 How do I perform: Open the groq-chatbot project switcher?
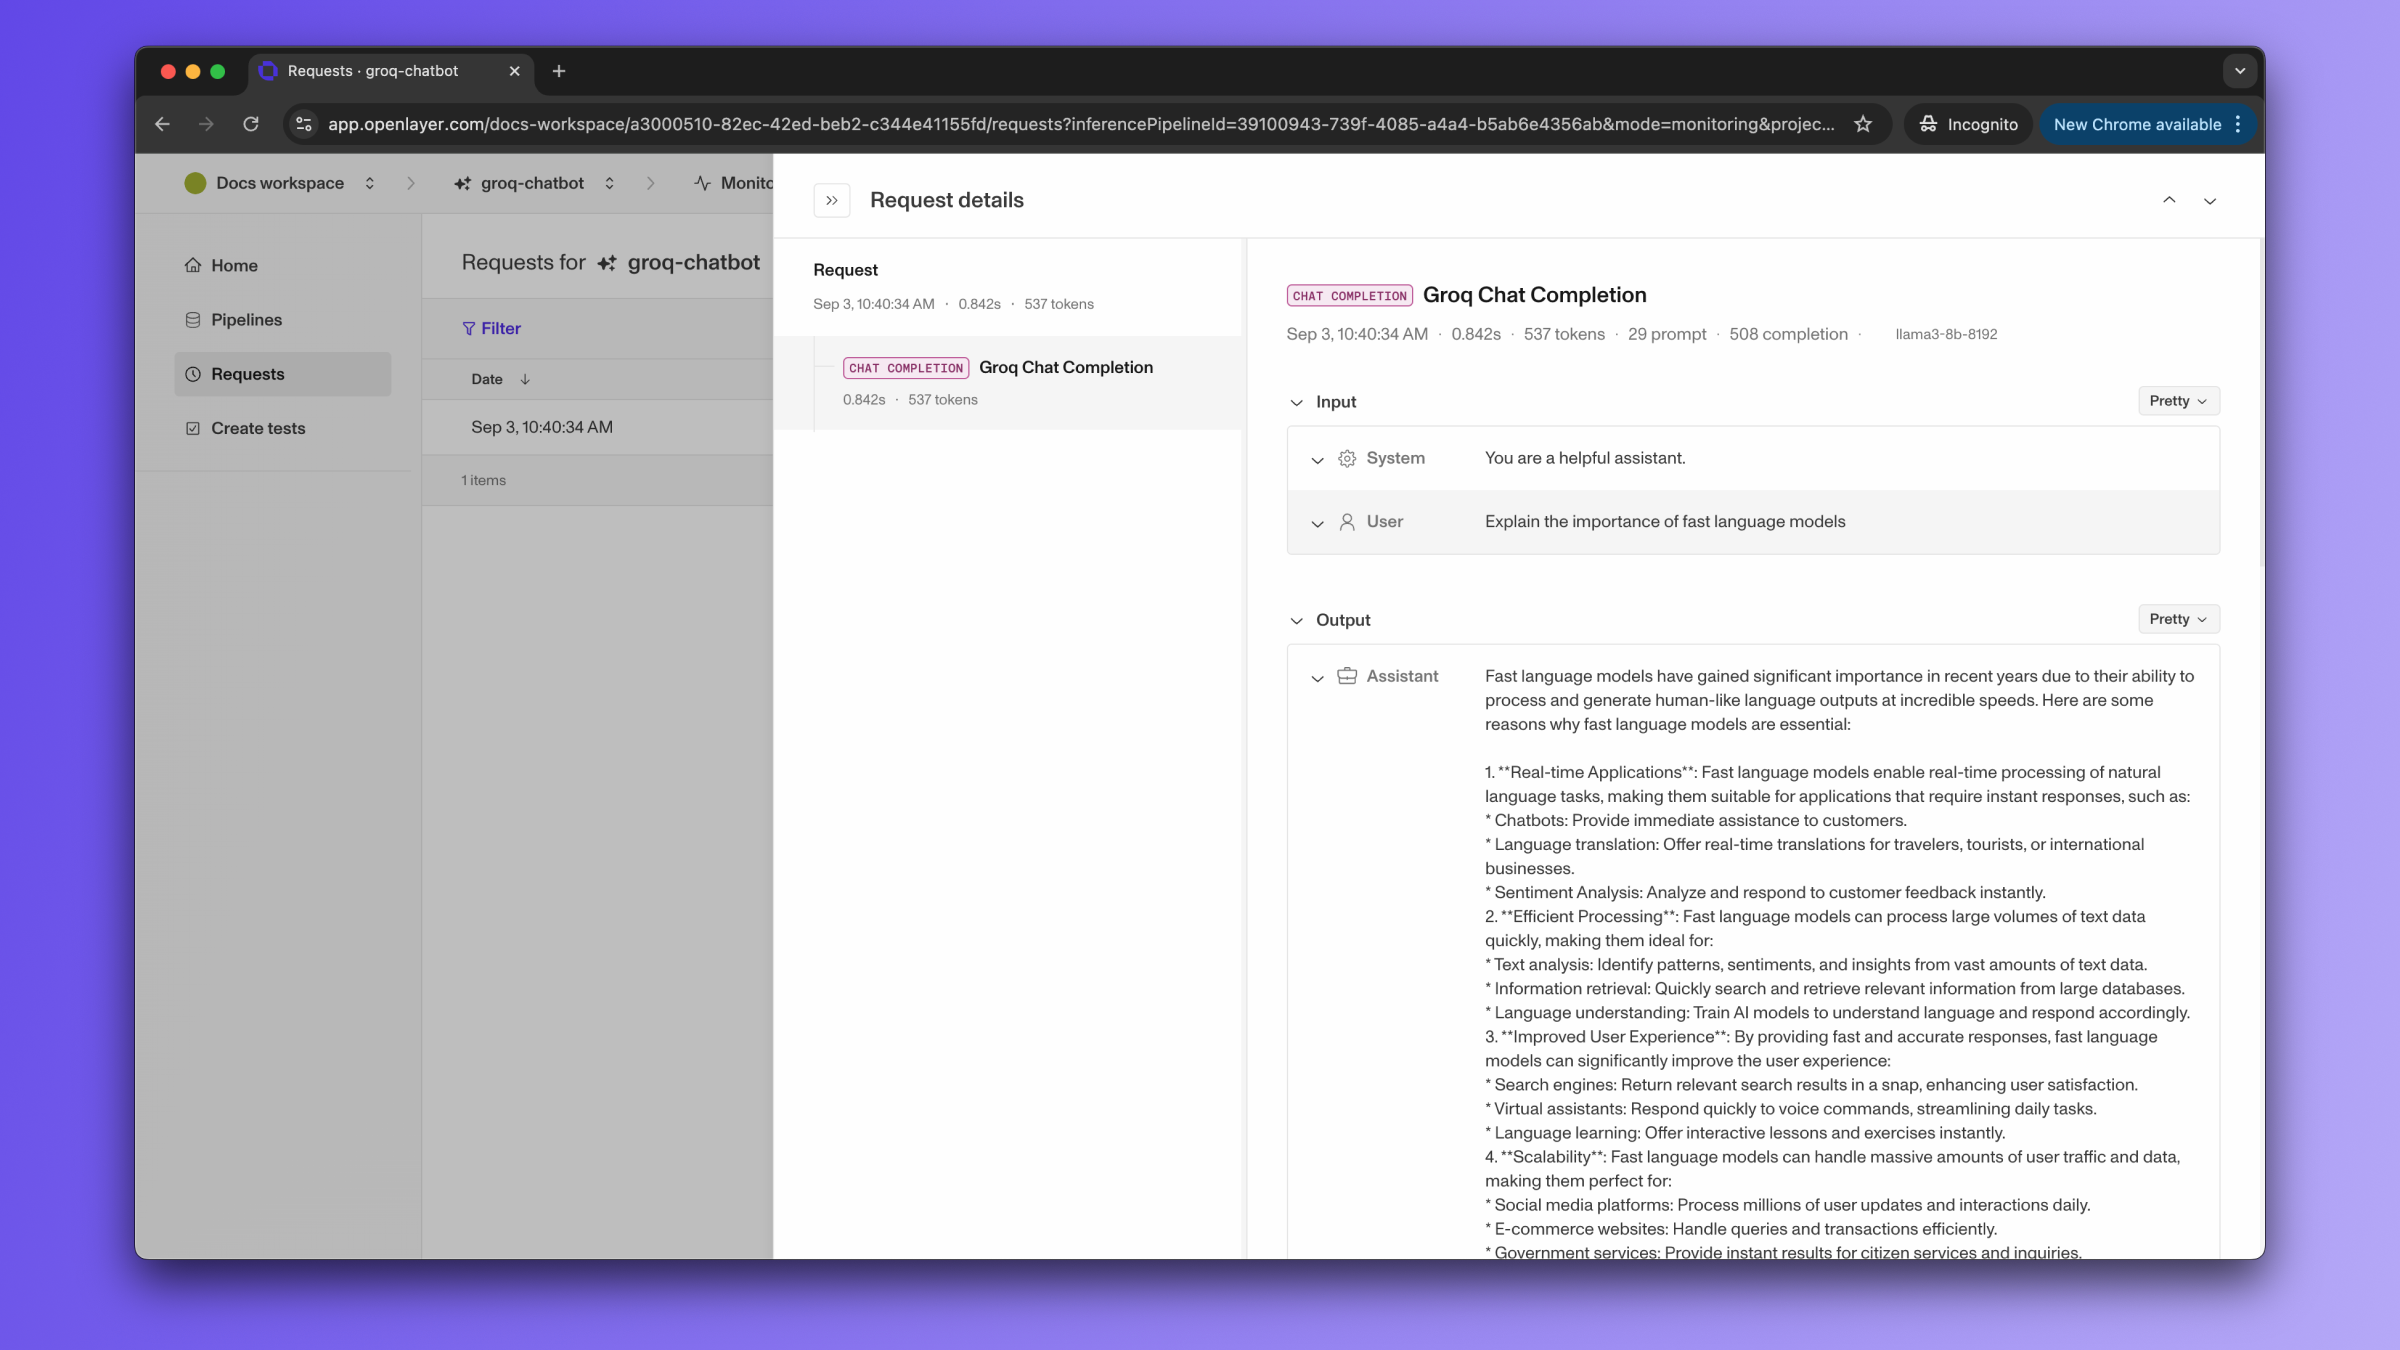point(609,183)
